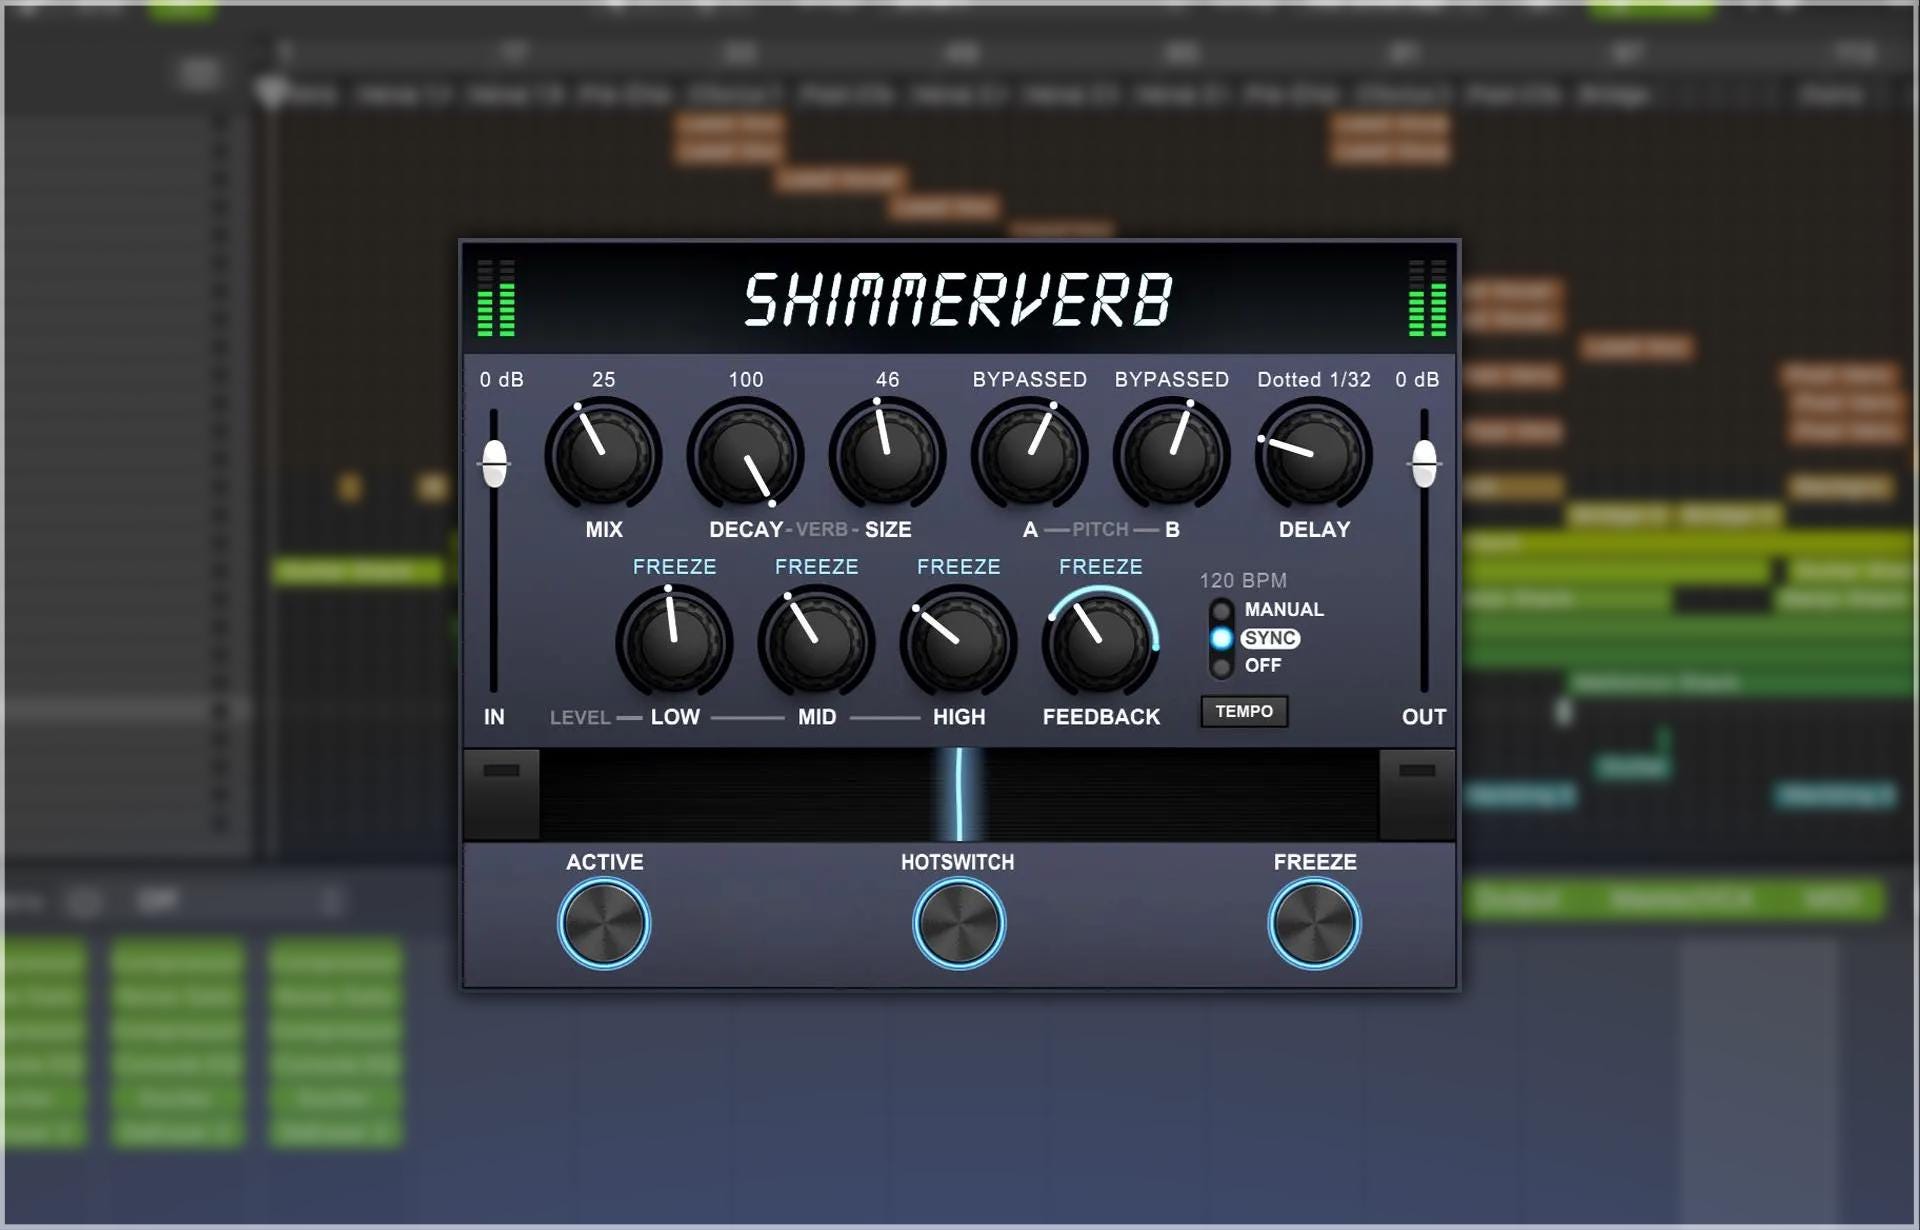Click the BYPASSED value above Pitch B
Image resolution: width=1920 pixels, height=1230 pixels.
coord(1171,380)
